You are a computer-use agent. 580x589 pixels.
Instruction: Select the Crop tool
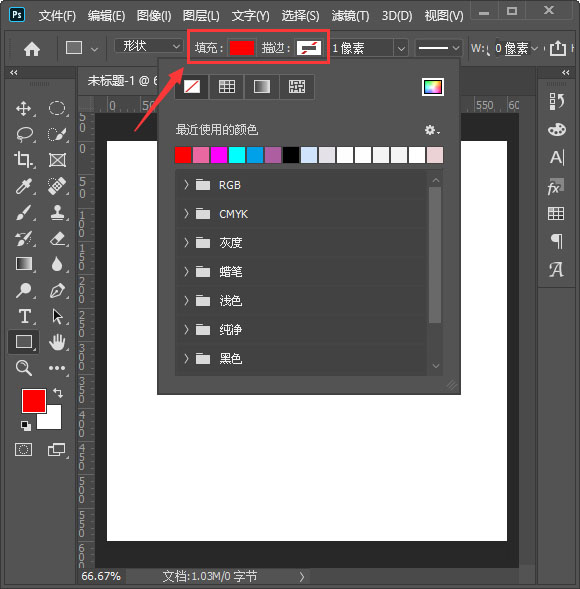(24, 159)
